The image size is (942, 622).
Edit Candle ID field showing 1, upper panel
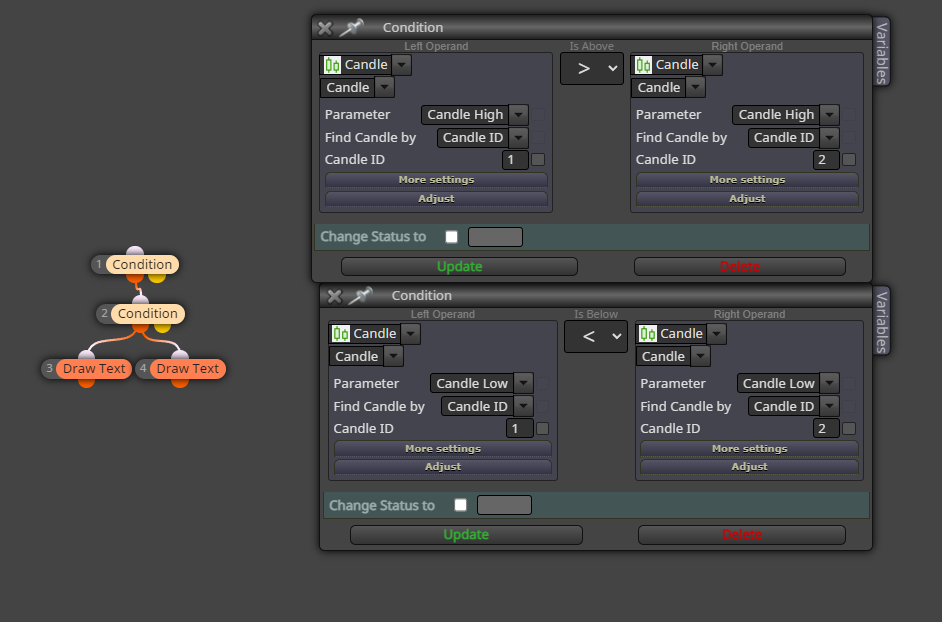tap(515, 160)
